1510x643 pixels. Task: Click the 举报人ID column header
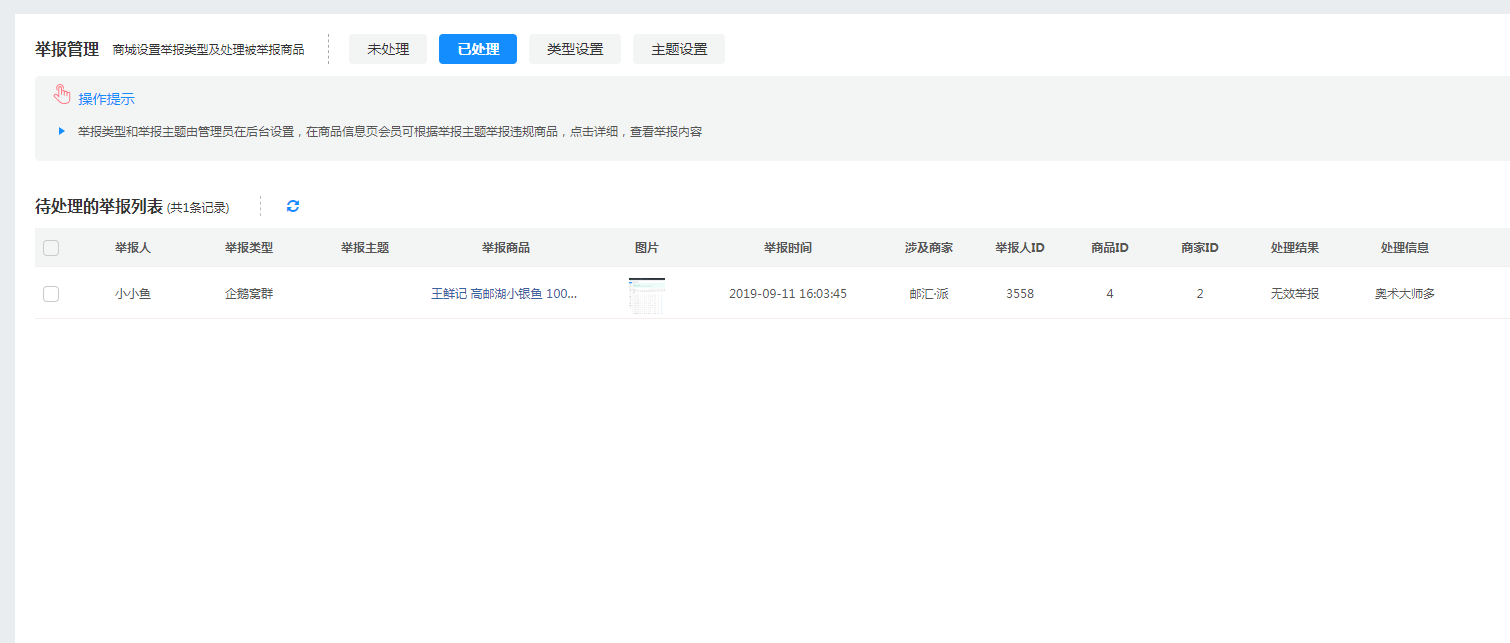click(1020, 248)
